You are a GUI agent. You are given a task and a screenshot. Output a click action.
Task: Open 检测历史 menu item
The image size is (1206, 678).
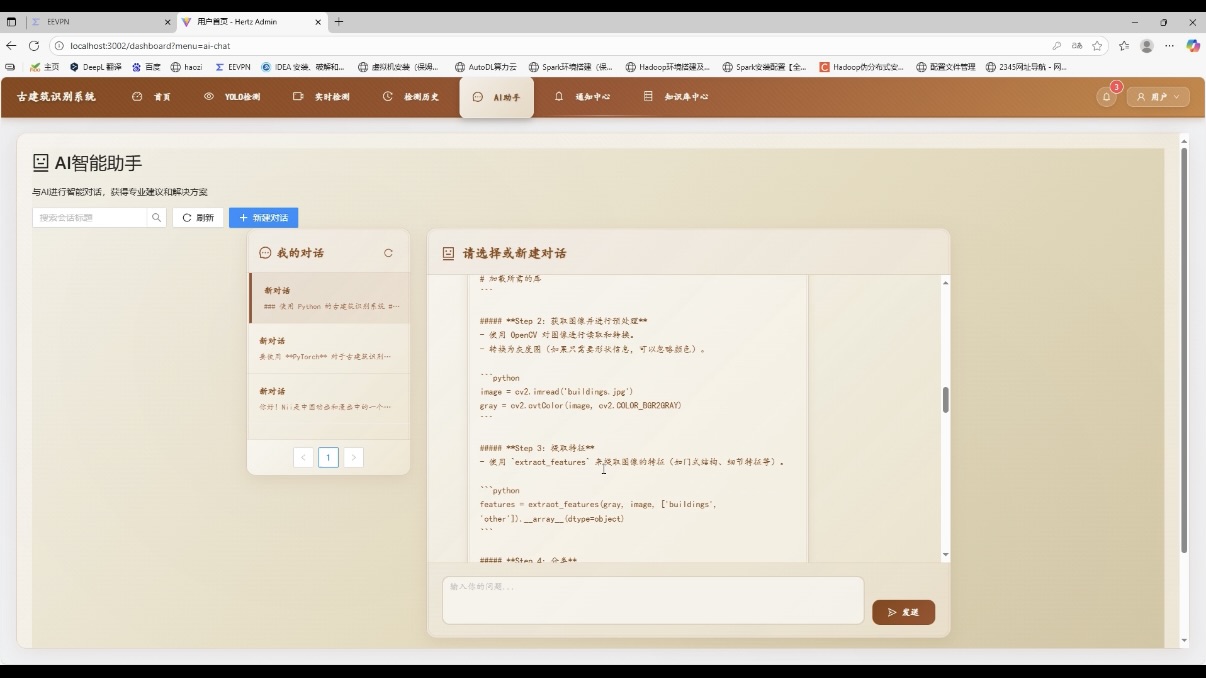[x=410, y=97]
